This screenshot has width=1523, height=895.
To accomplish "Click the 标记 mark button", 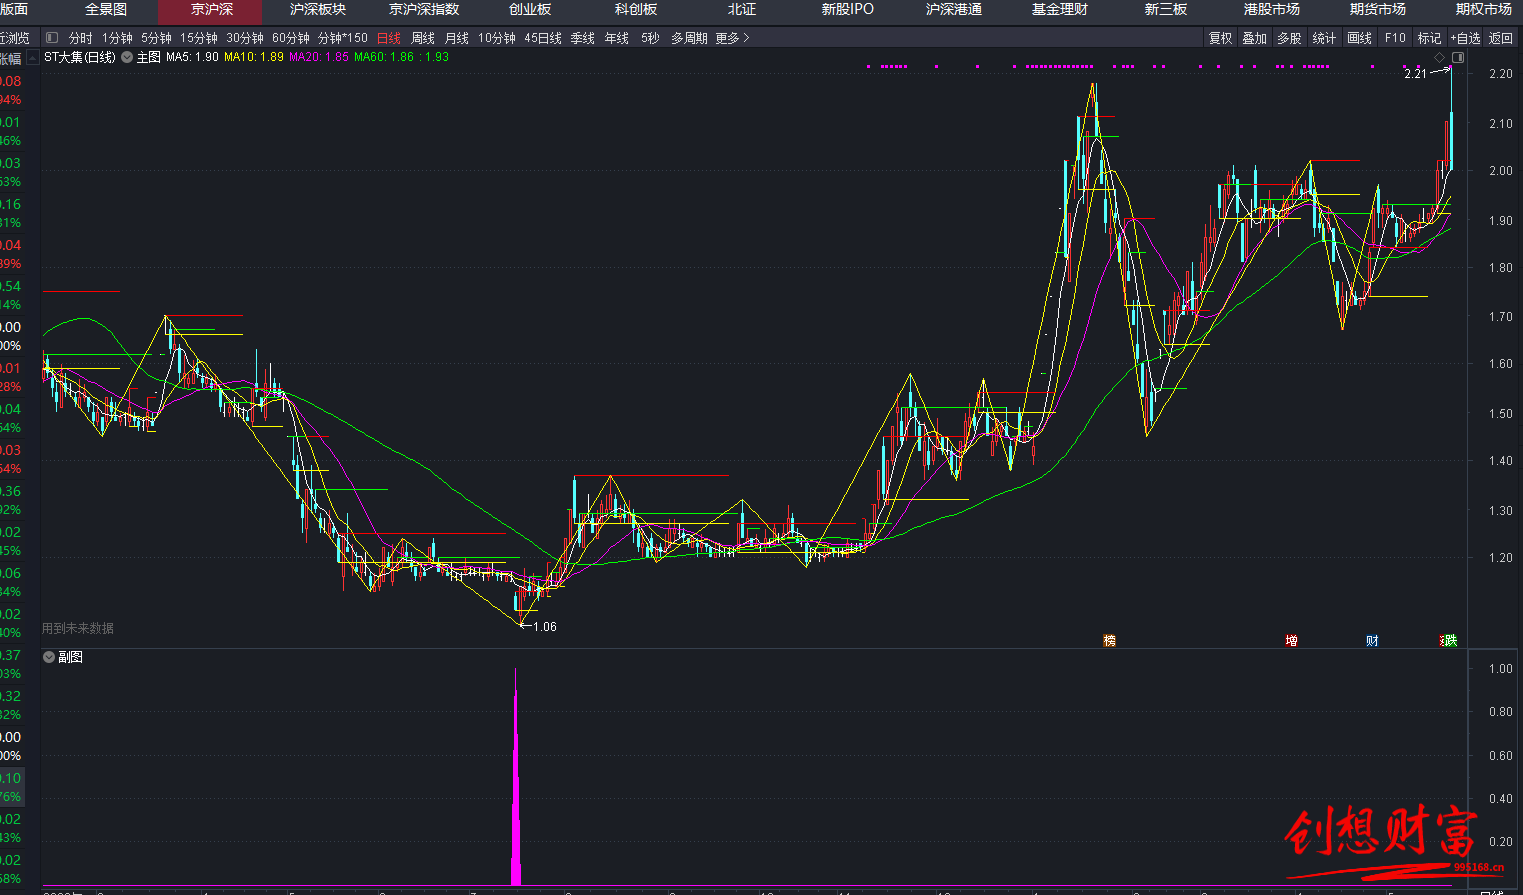I will tap(1429, 38).
